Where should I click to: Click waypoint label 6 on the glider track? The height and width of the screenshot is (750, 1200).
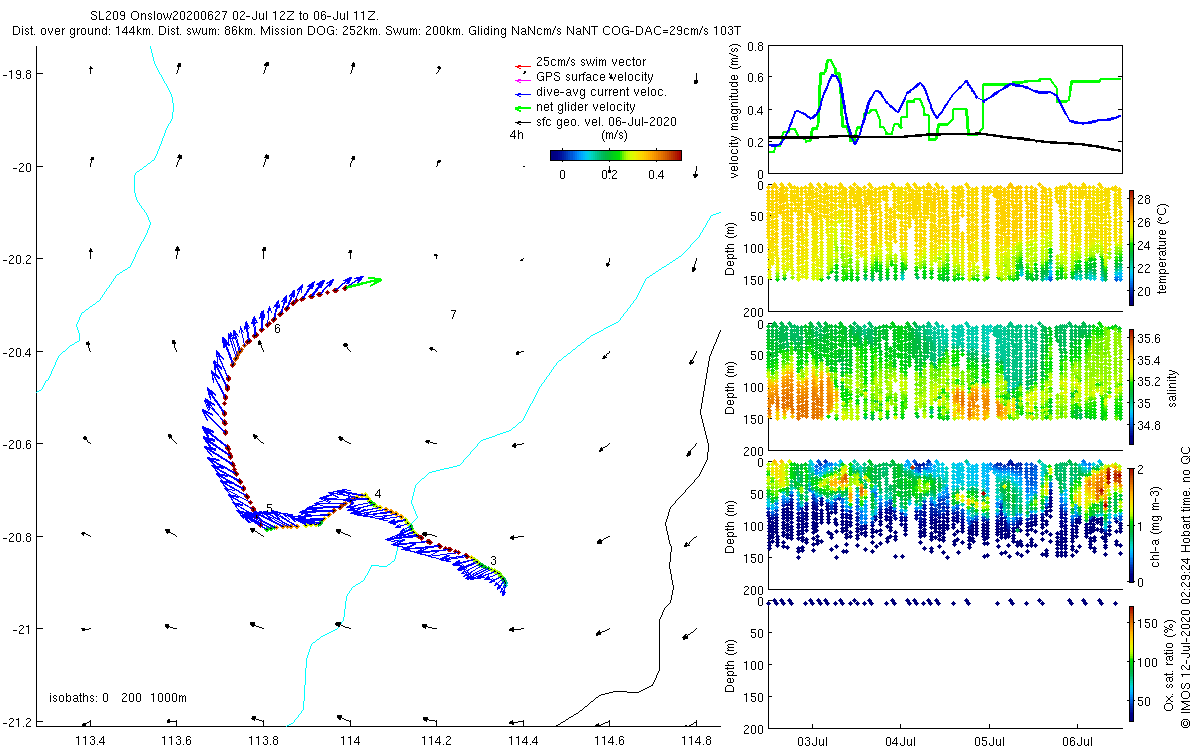(x=277, y=328)
